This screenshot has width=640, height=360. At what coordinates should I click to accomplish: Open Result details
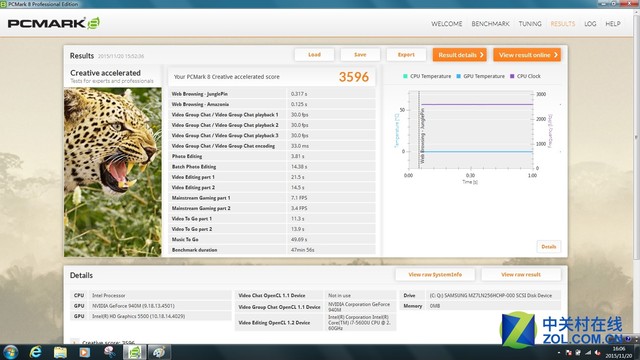click(x=460, y=55)
